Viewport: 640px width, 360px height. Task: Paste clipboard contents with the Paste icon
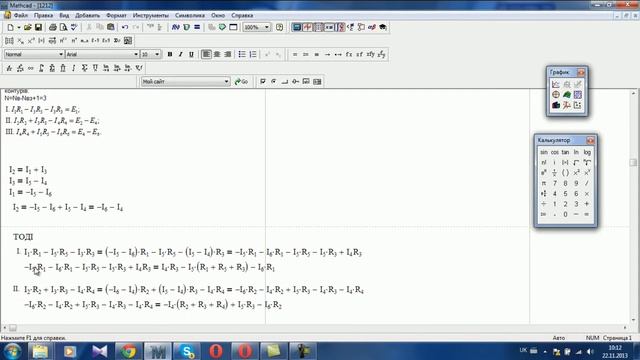pos(110,27)
